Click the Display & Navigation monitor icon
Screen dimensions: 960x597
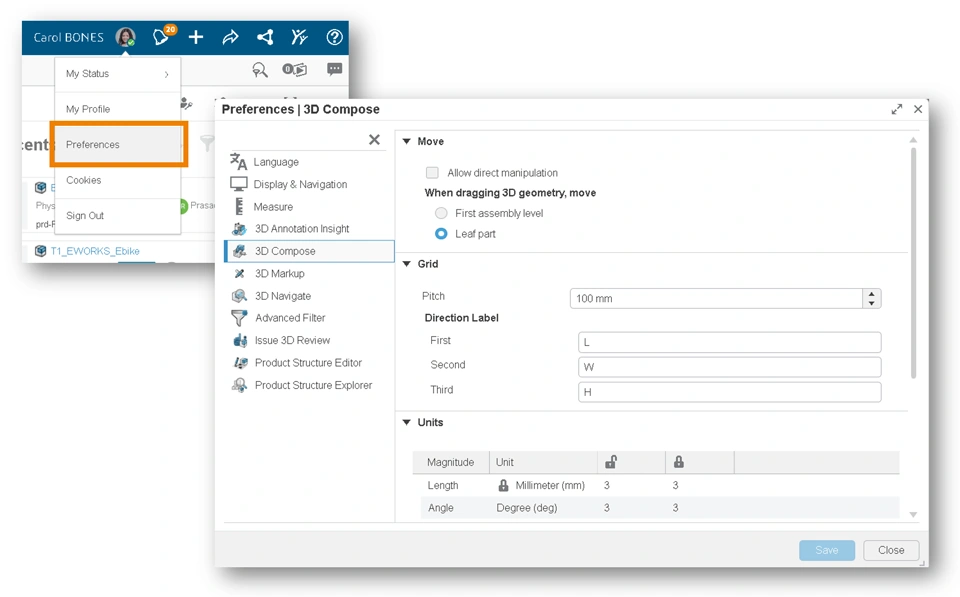click(238, 184)
